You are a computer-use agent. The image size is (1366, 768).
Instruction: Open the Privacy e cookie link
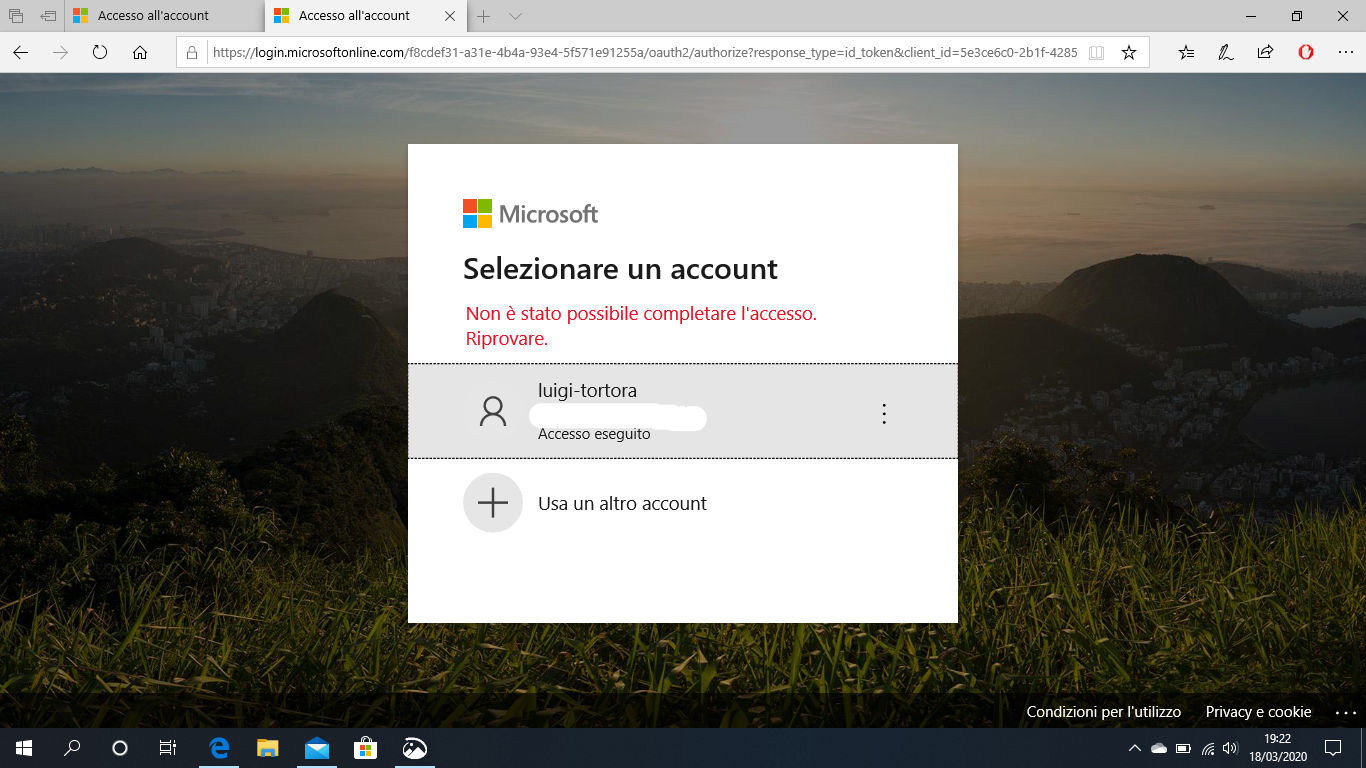click(x=1258, y=712)
